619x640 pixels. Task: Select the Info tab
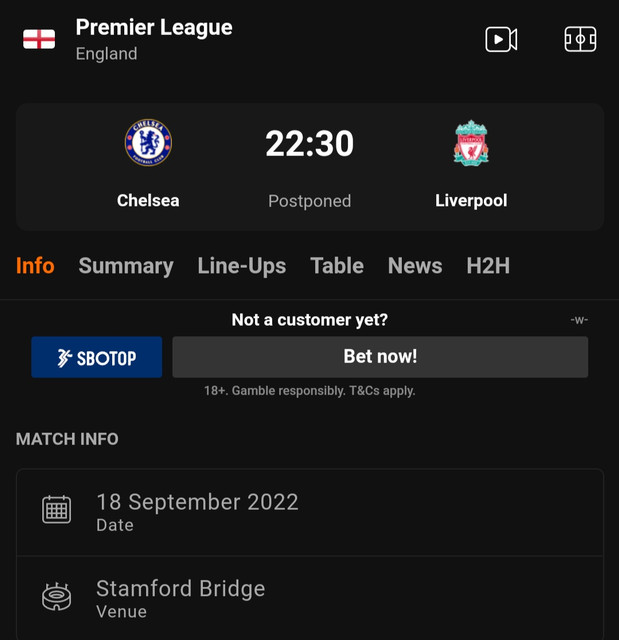[x=35, y=266]
